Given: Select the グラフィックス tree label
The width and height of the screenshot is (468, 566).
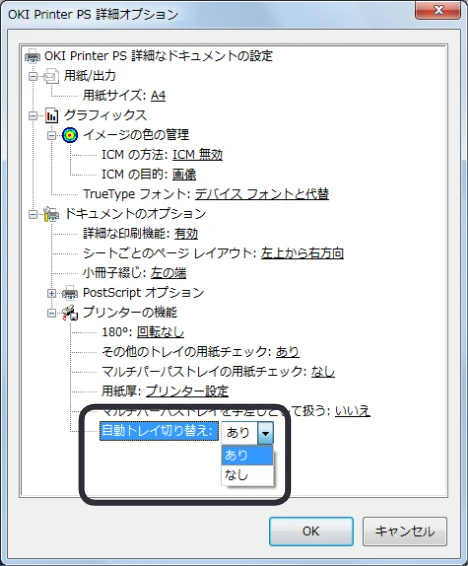Looking at the screenshot, I should pyautogui.click(x=105, y=116).
